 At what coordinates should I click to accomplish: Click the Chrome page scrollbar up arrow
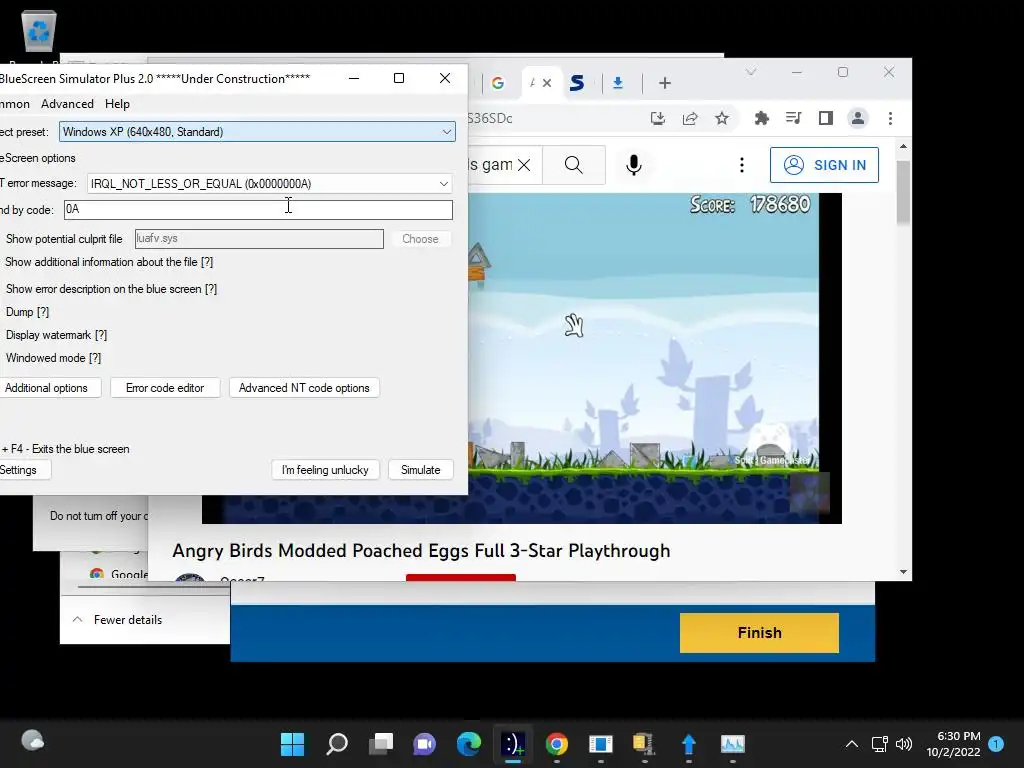click(x=903, y=147)
